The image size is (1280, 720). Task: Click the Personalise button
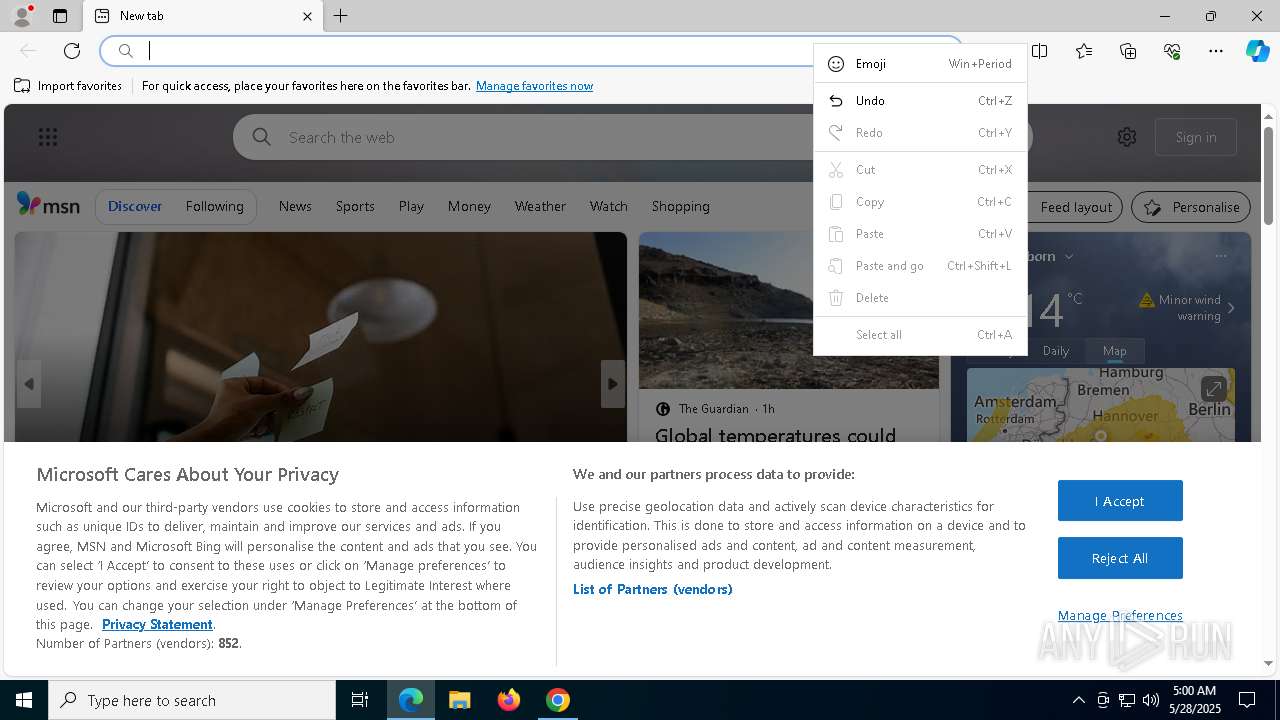pyautogui.click(x=1191, y=207)
